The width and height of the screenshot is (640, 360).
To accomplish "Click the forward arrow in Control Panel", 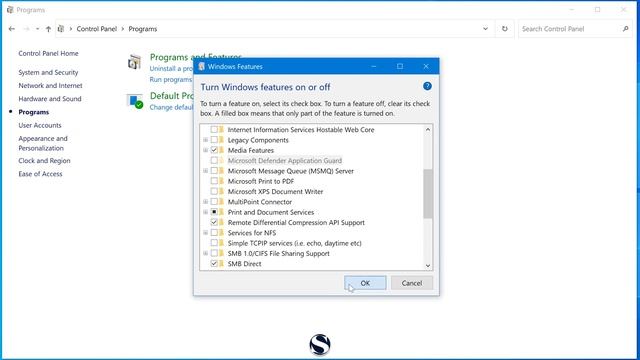I will click(x=26, y=29).
